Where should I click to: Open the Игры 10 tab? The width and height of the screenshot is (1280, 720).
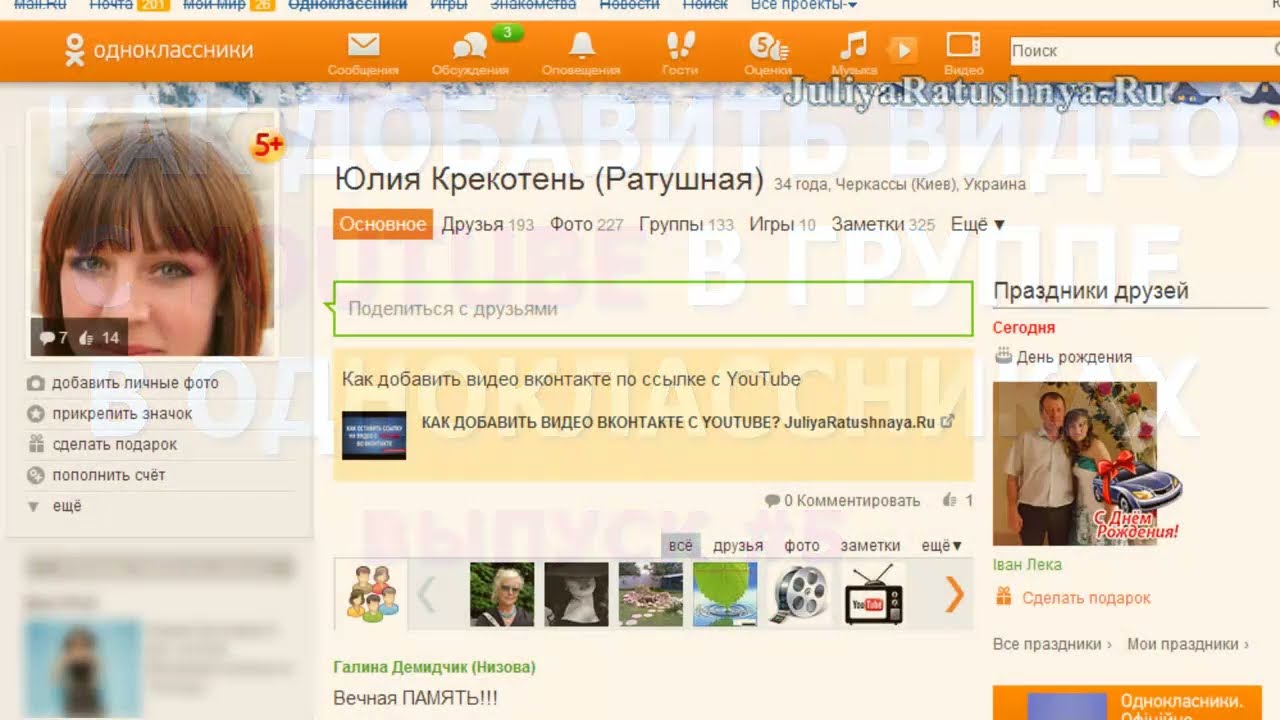[782, 225]
